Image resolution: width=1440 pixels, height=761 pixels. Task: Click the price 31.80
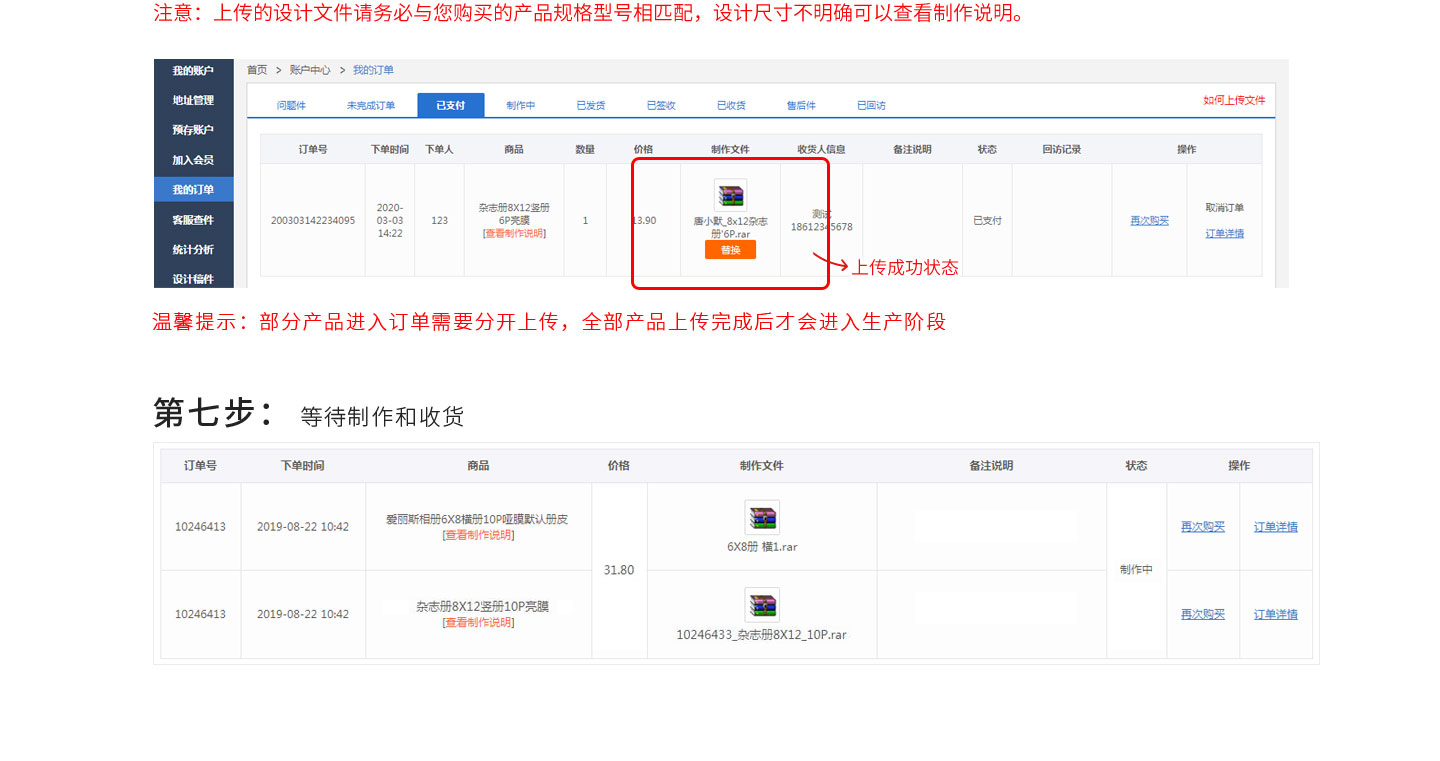click(x=619, y=570)
